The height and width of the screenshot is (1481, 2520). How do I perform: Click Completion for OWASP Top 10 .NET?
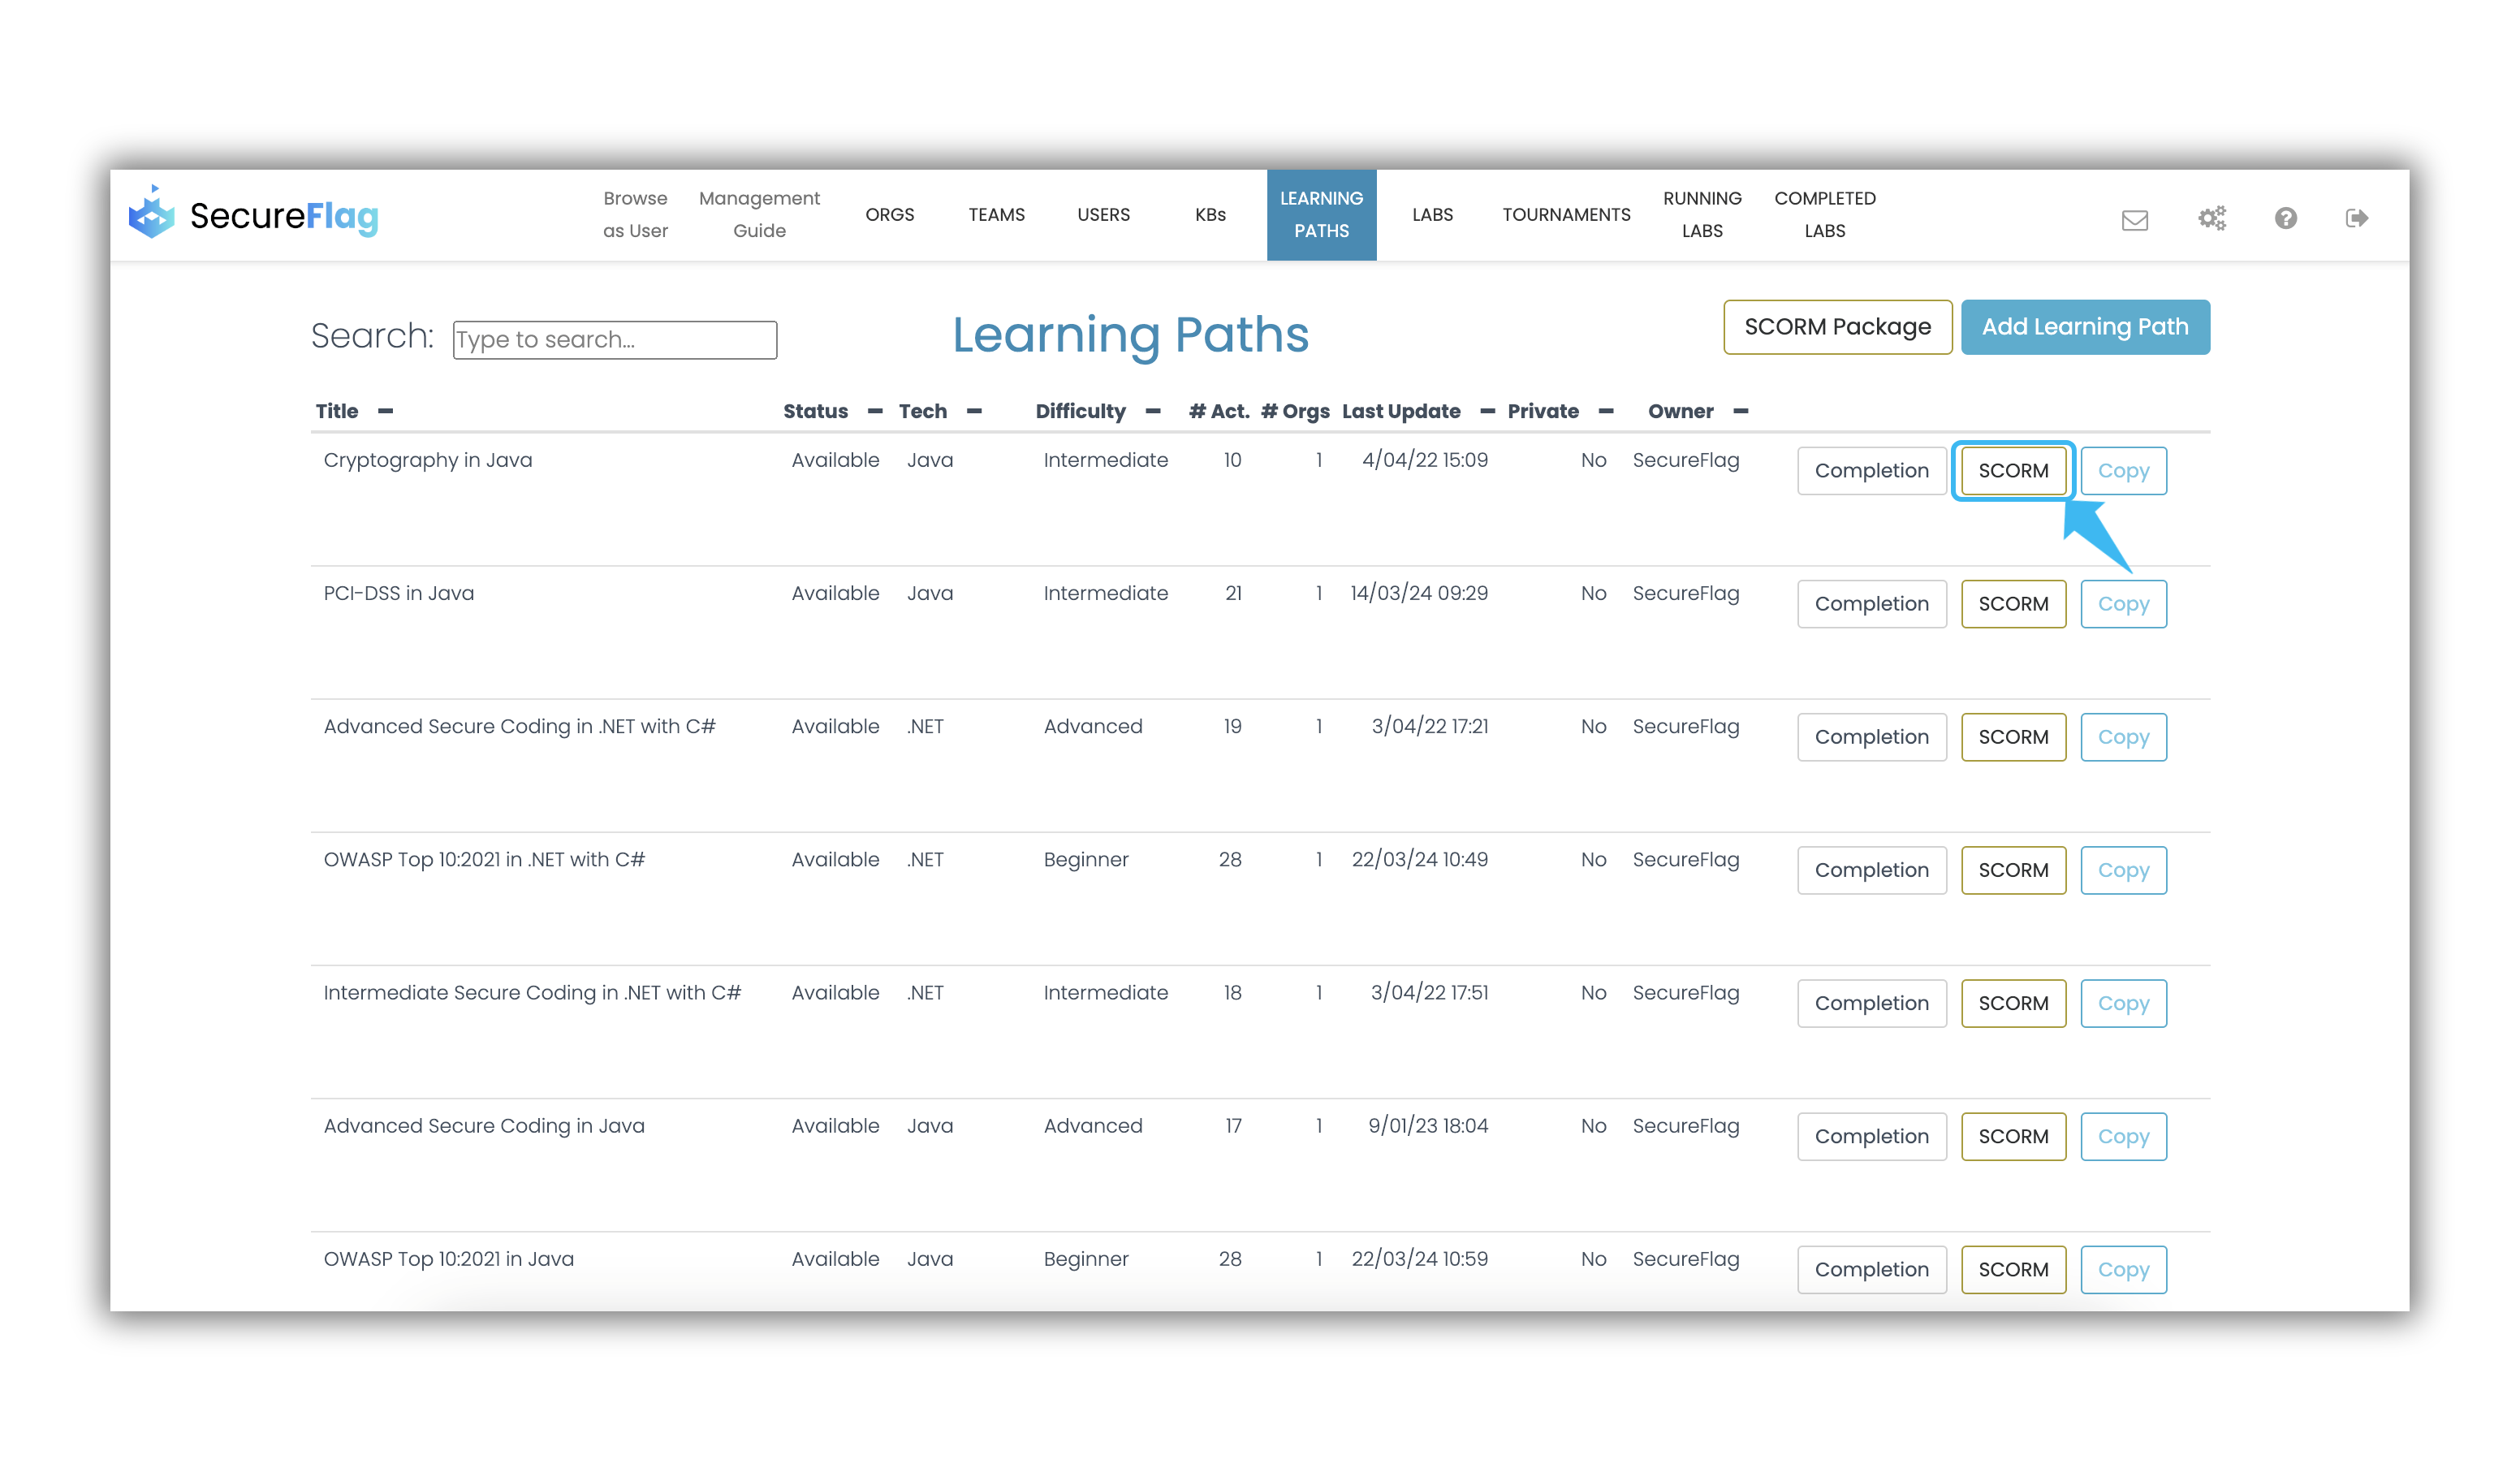[1871, 870]
